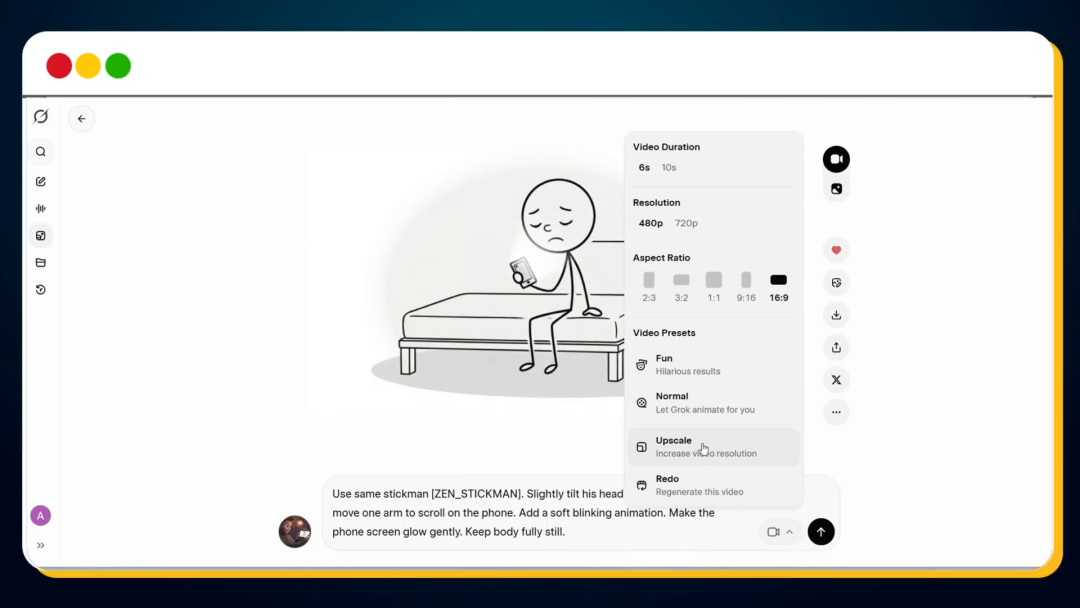Download the video using download icon
This screenshot has width=1080, height=608.
[836, 315]
